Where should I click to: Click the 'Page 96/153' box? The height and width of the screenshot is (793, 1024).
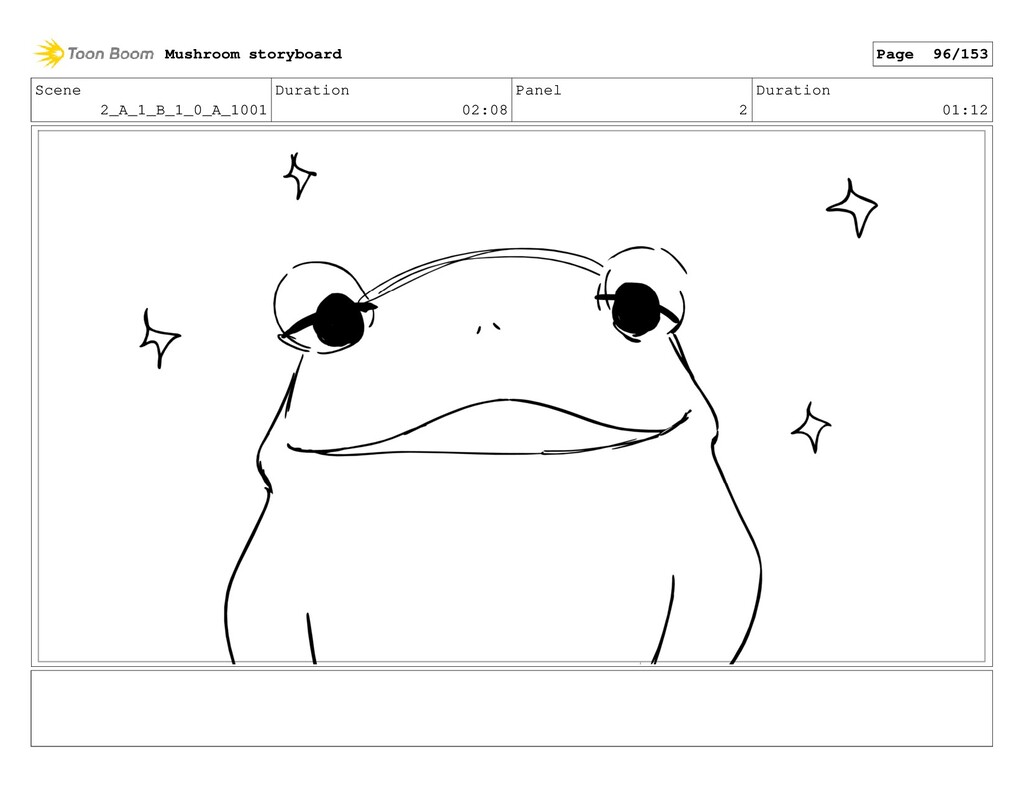pyautogui.click(x=932, y=54)
